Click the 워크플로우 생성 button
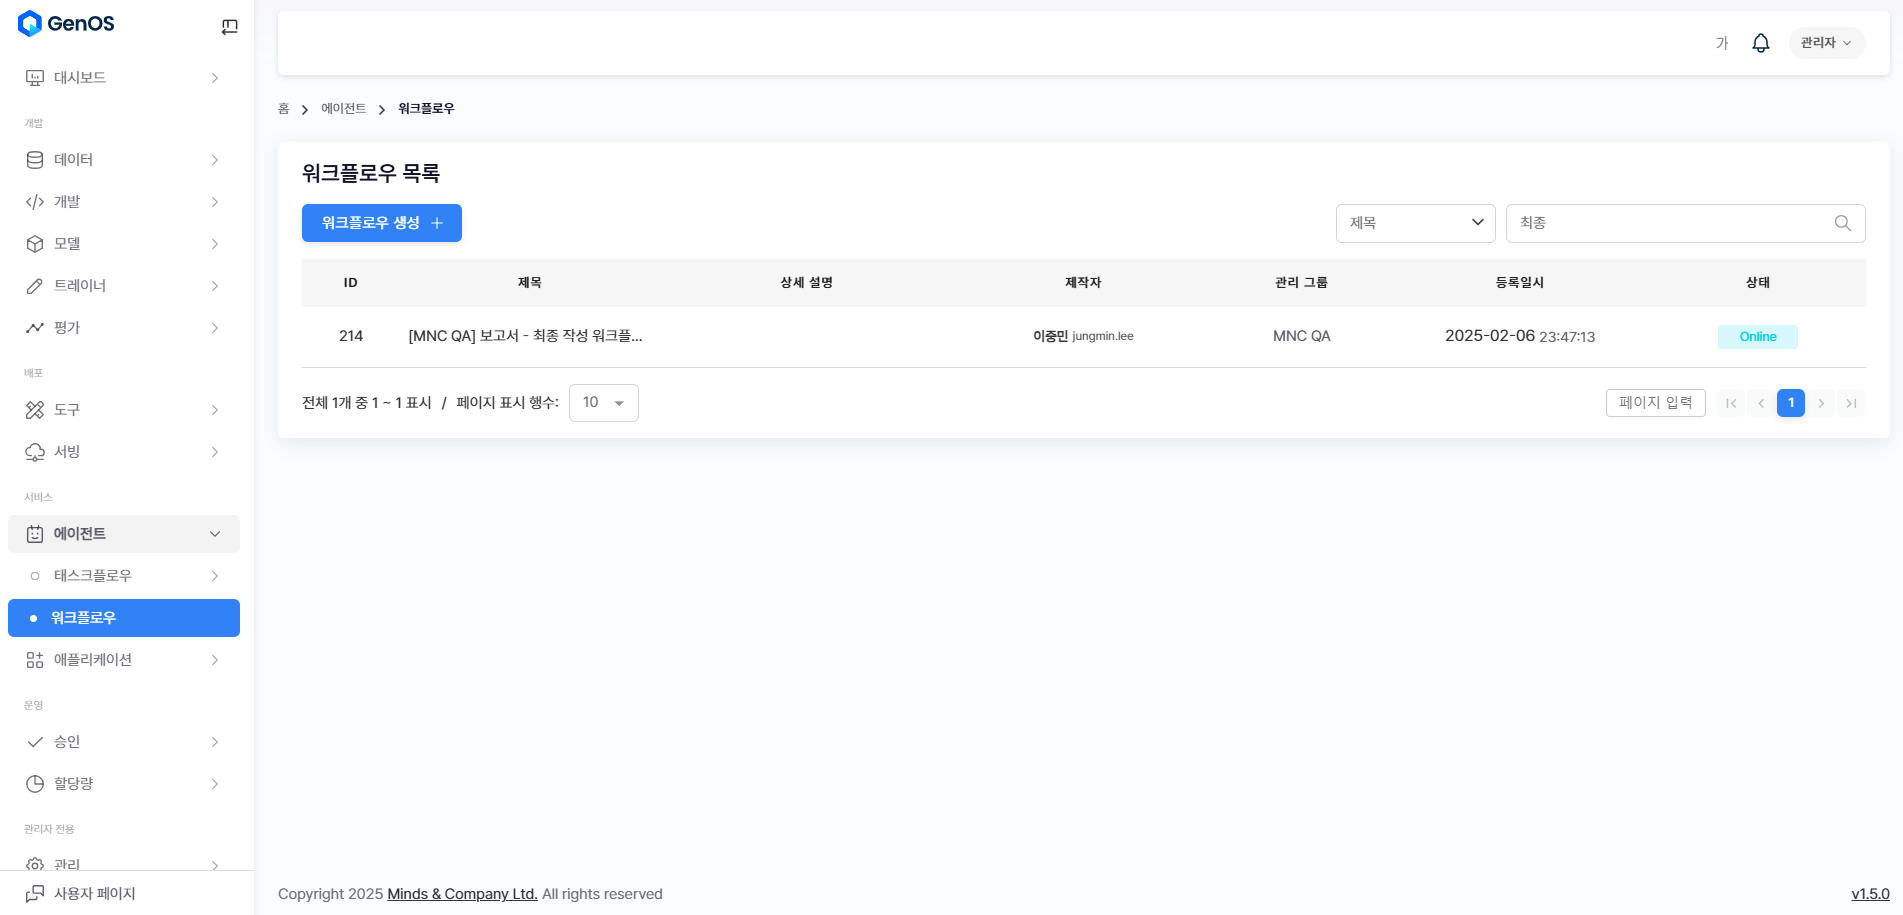The height and width of the screenshot is (915, 1903). point(381,223)
